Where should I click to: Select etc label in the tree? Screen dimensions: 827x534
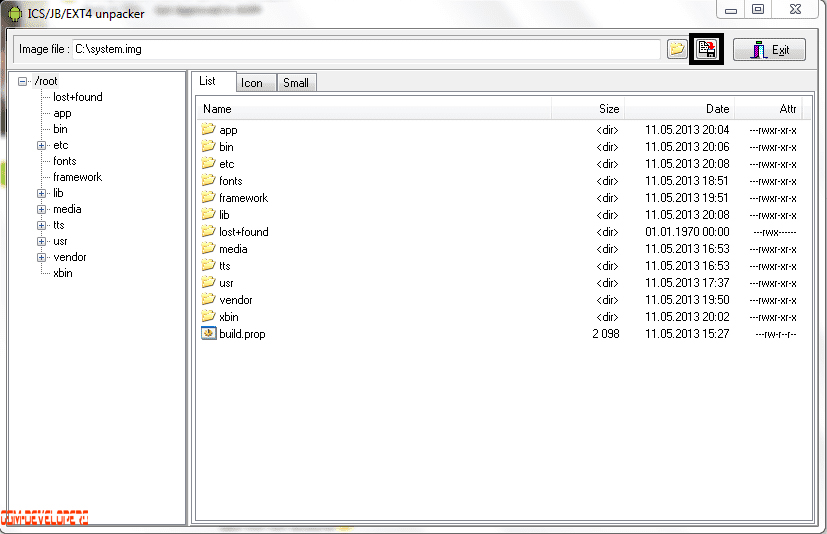[61, 145]
